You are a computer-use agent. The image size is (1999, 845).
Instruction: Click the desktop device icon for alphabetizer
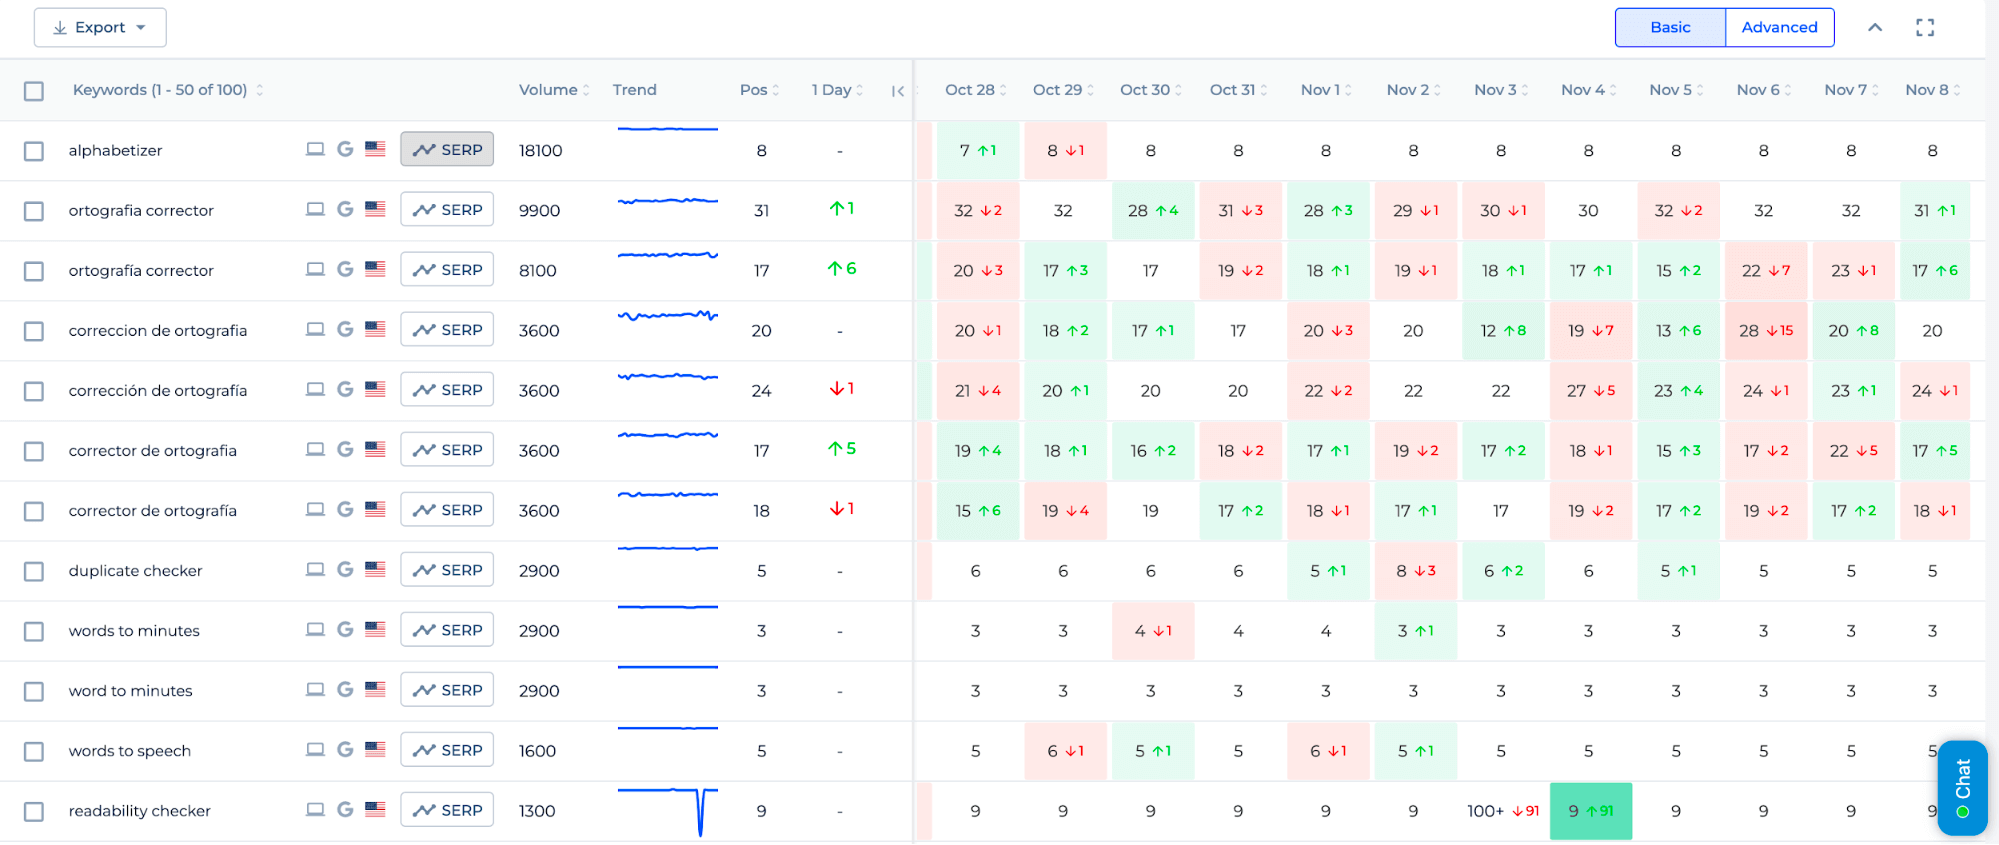coord(315,149)
